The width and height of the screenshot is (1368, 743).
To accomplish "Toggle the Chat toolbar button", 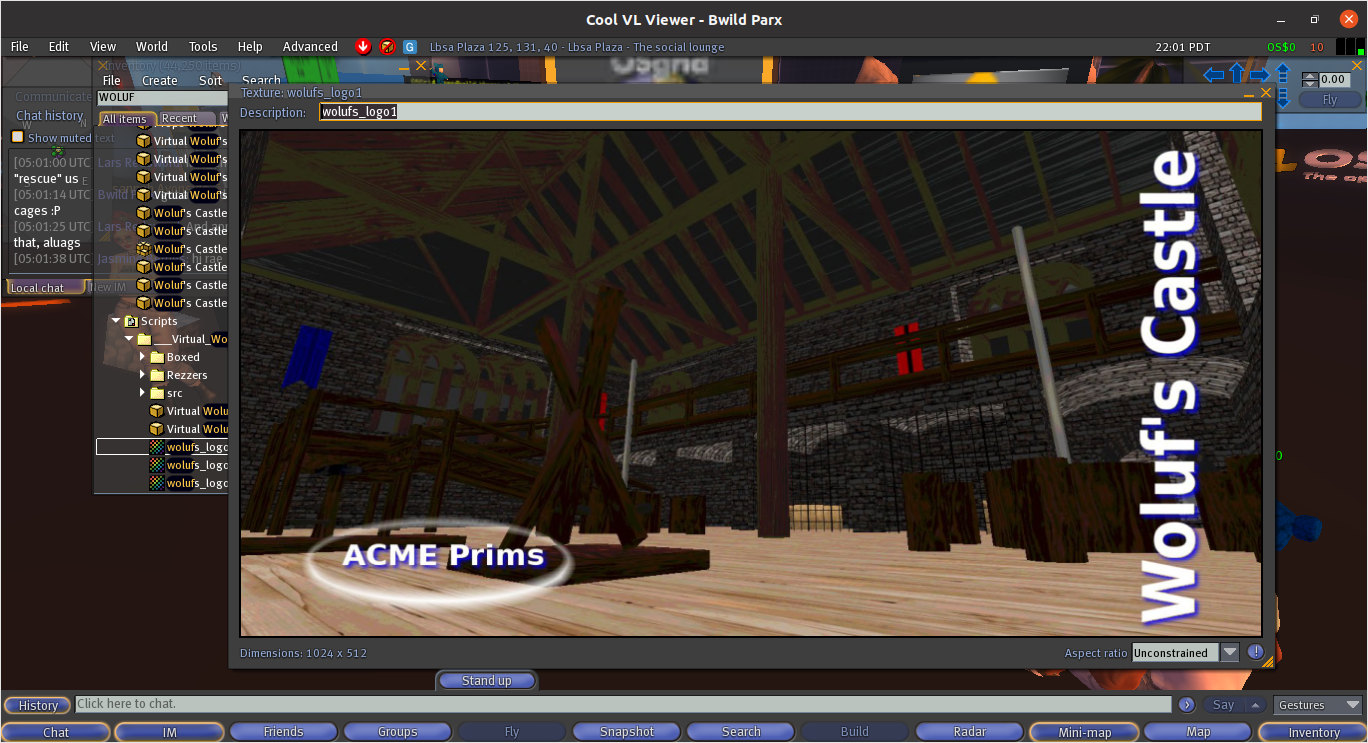I will click(x=56, y=732).
